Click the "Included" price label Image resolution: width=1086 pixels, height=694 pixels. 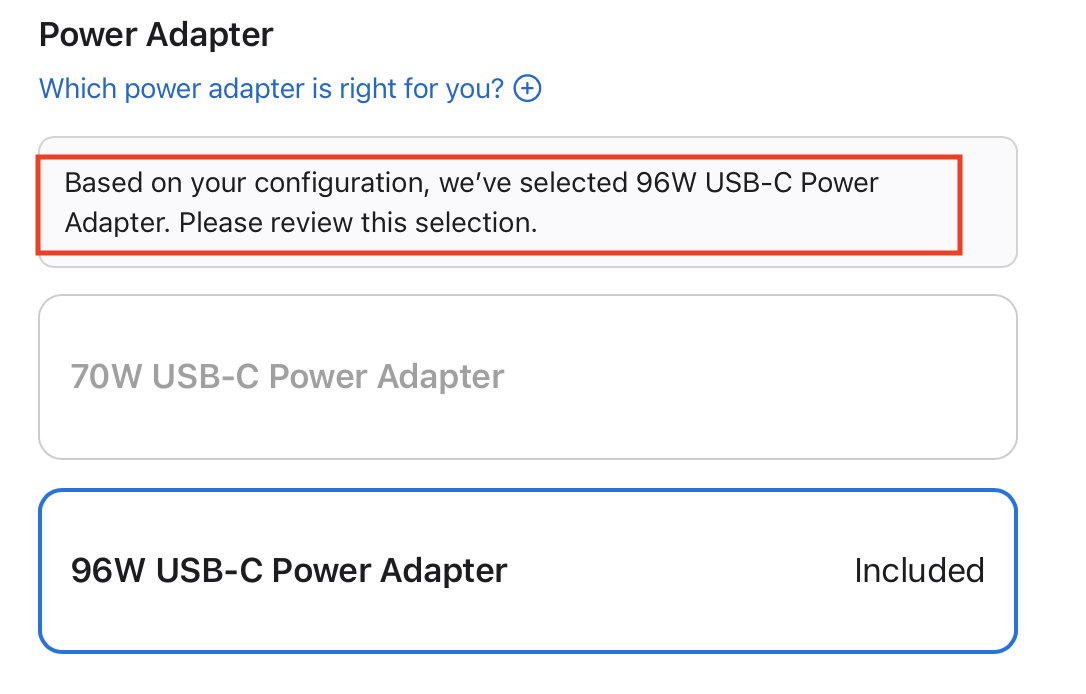pos(919,570)
